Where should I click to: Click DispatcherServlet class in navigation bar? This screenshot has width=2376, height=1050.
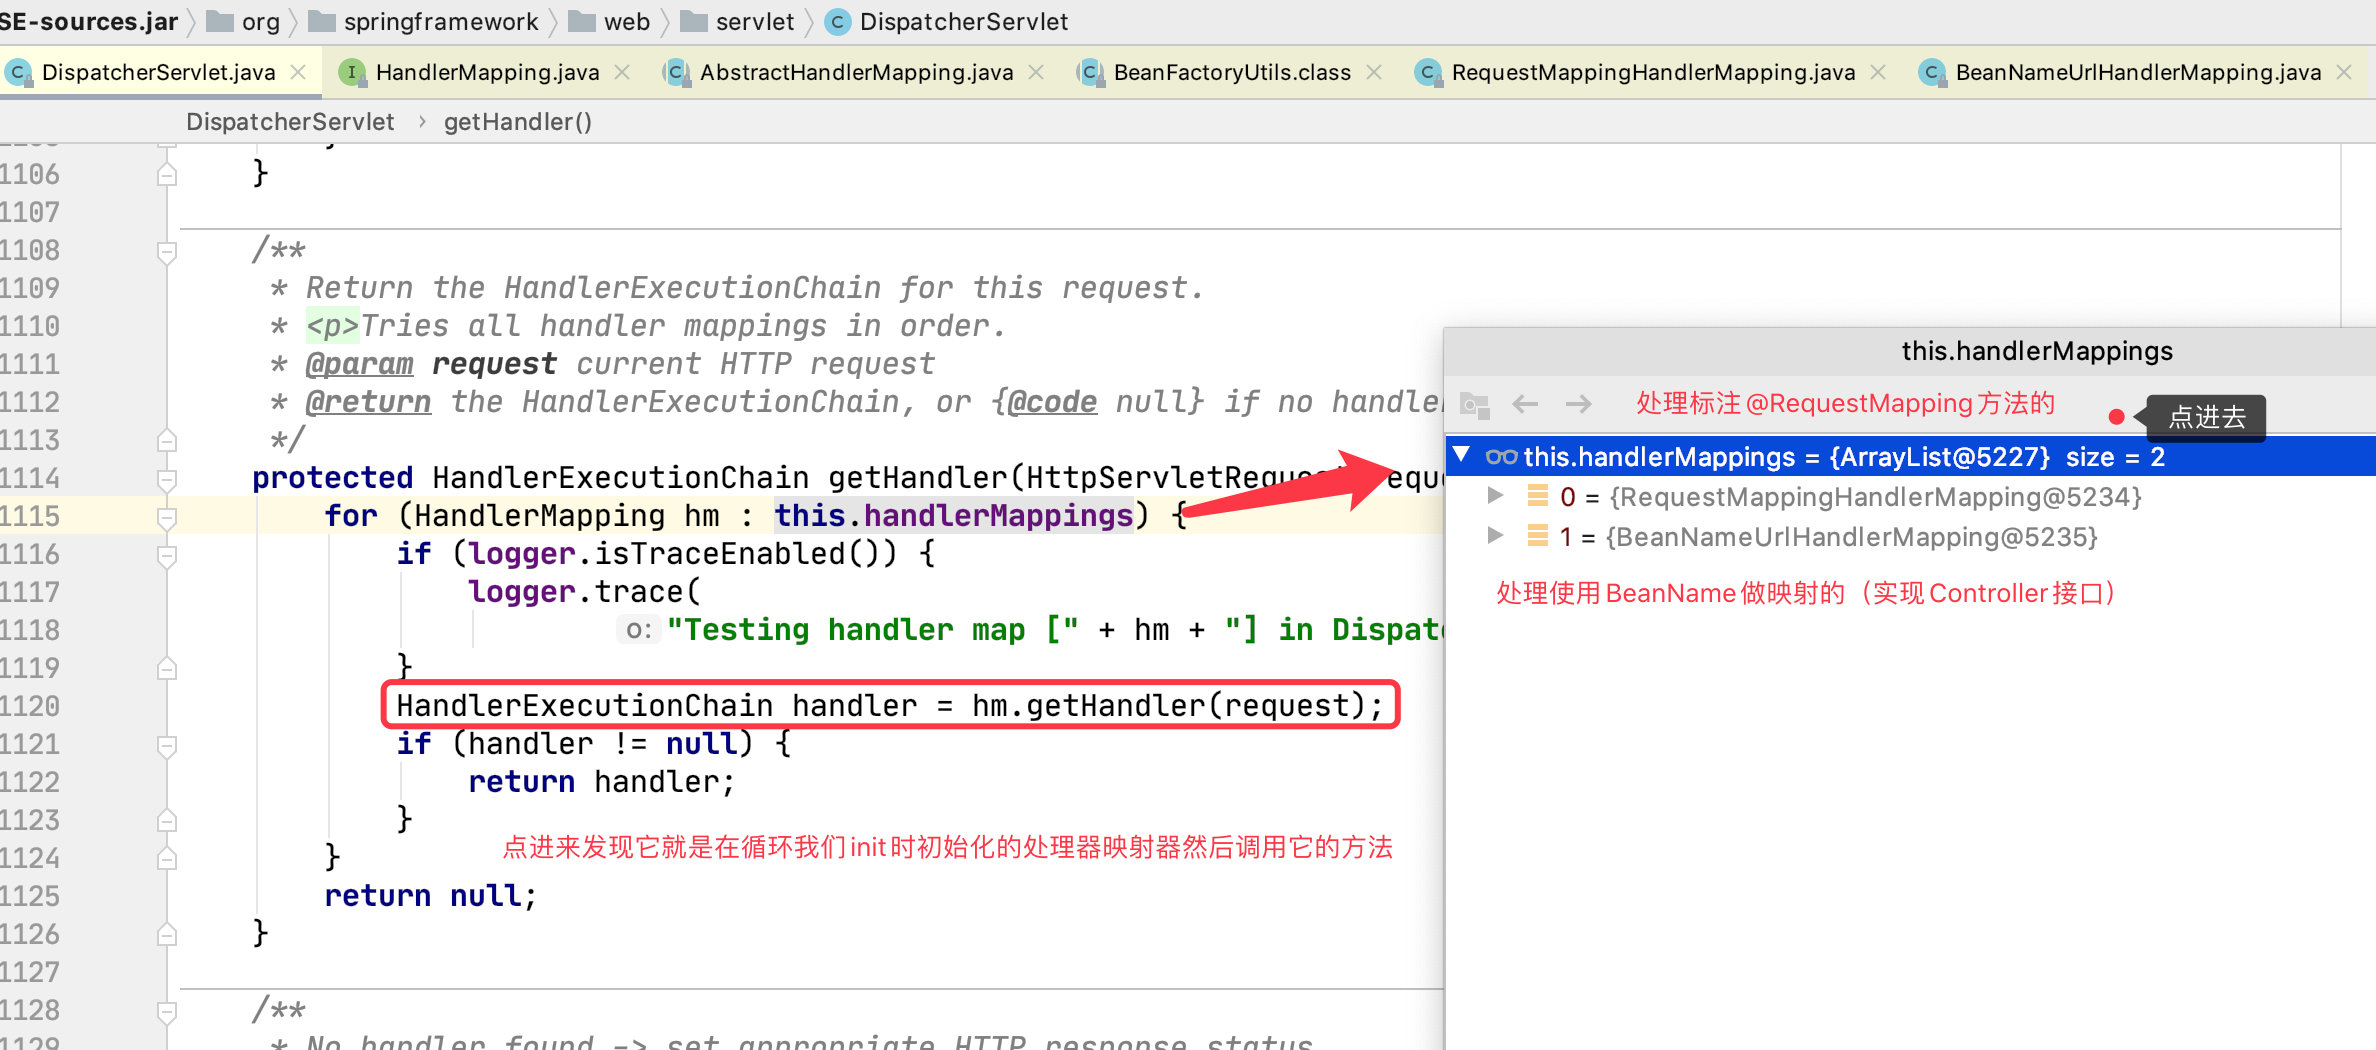point(947,22)
